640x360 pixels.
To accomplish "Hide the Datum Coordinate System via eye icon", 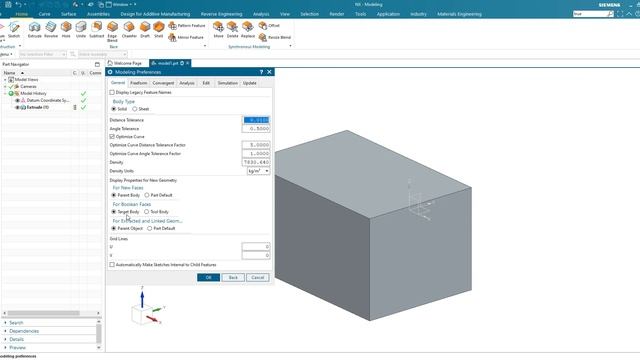I will coord(17,100).
